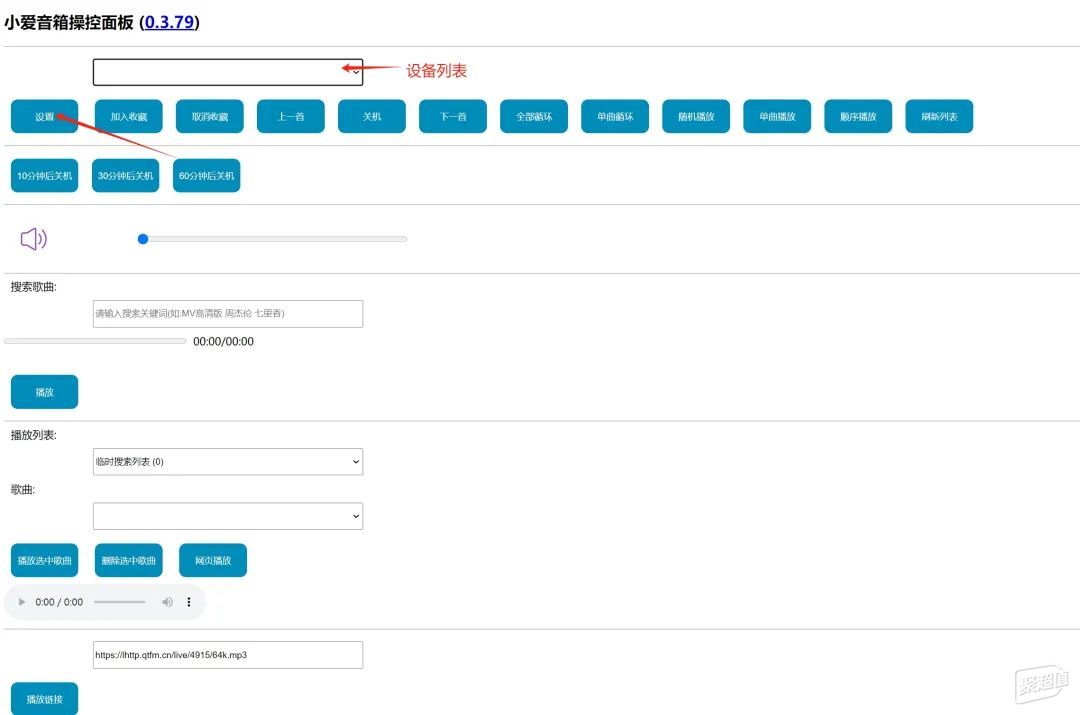Image resolution: width=1080 pixels, height=715 pixels.
Task: Open the 歌曲 song selection dropdown
Action: (228, 516)
